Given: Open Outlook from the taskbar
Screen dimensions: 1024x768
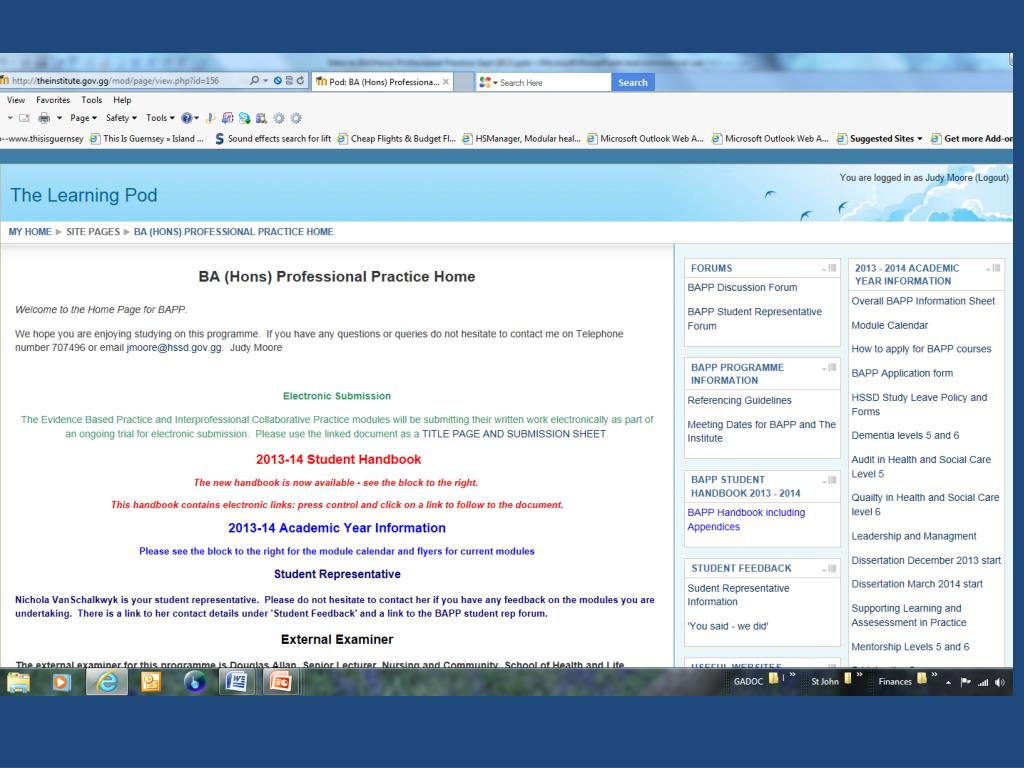Looking at the screenshot, I should coord(151,682).
